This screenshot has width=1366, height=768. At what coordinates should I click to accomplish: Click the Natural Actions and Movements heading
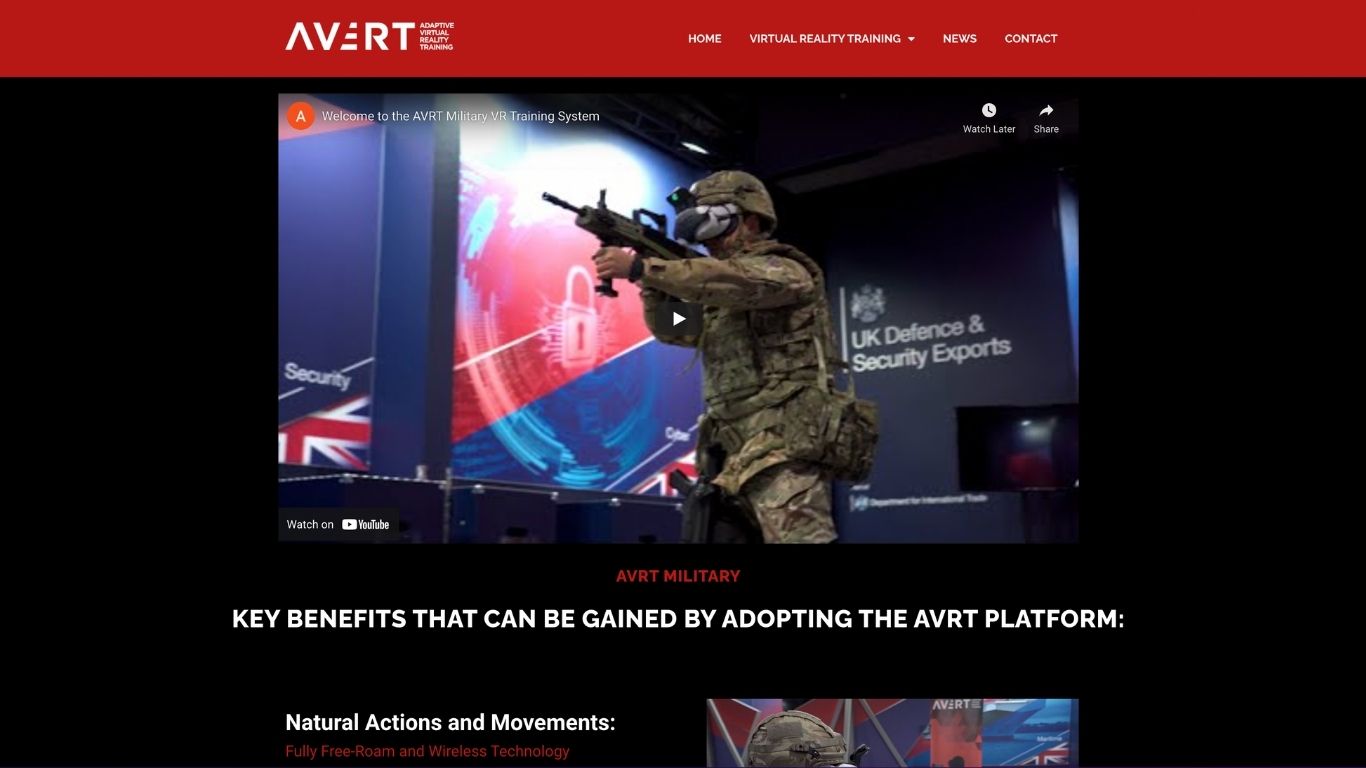pyautogui.click(x=450, y=722)
